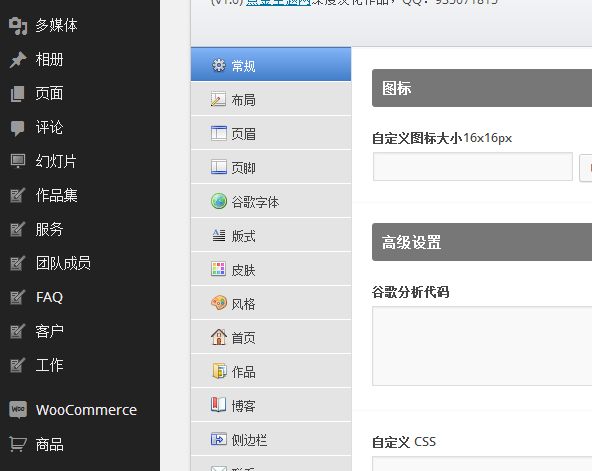
Task: Click the 首页 house icon
Action: click(x=219, y=337)
